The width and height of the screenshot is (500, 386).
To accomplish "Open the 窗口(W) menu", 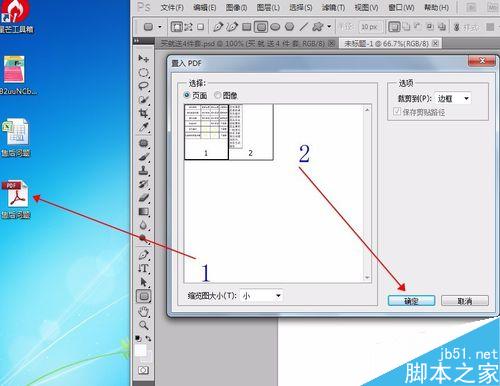I will click(401, 8).
